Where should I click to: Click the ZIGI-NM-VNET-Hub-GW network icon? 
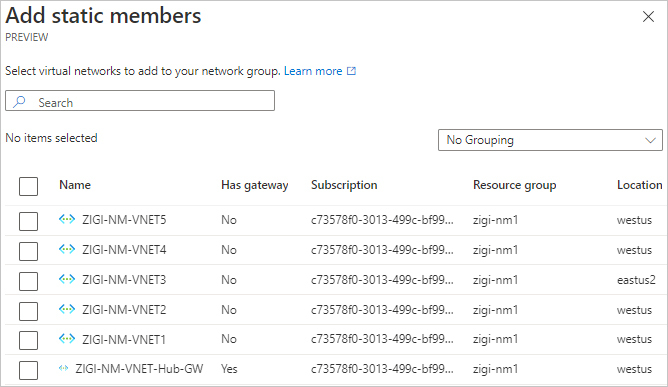(63, 369)
